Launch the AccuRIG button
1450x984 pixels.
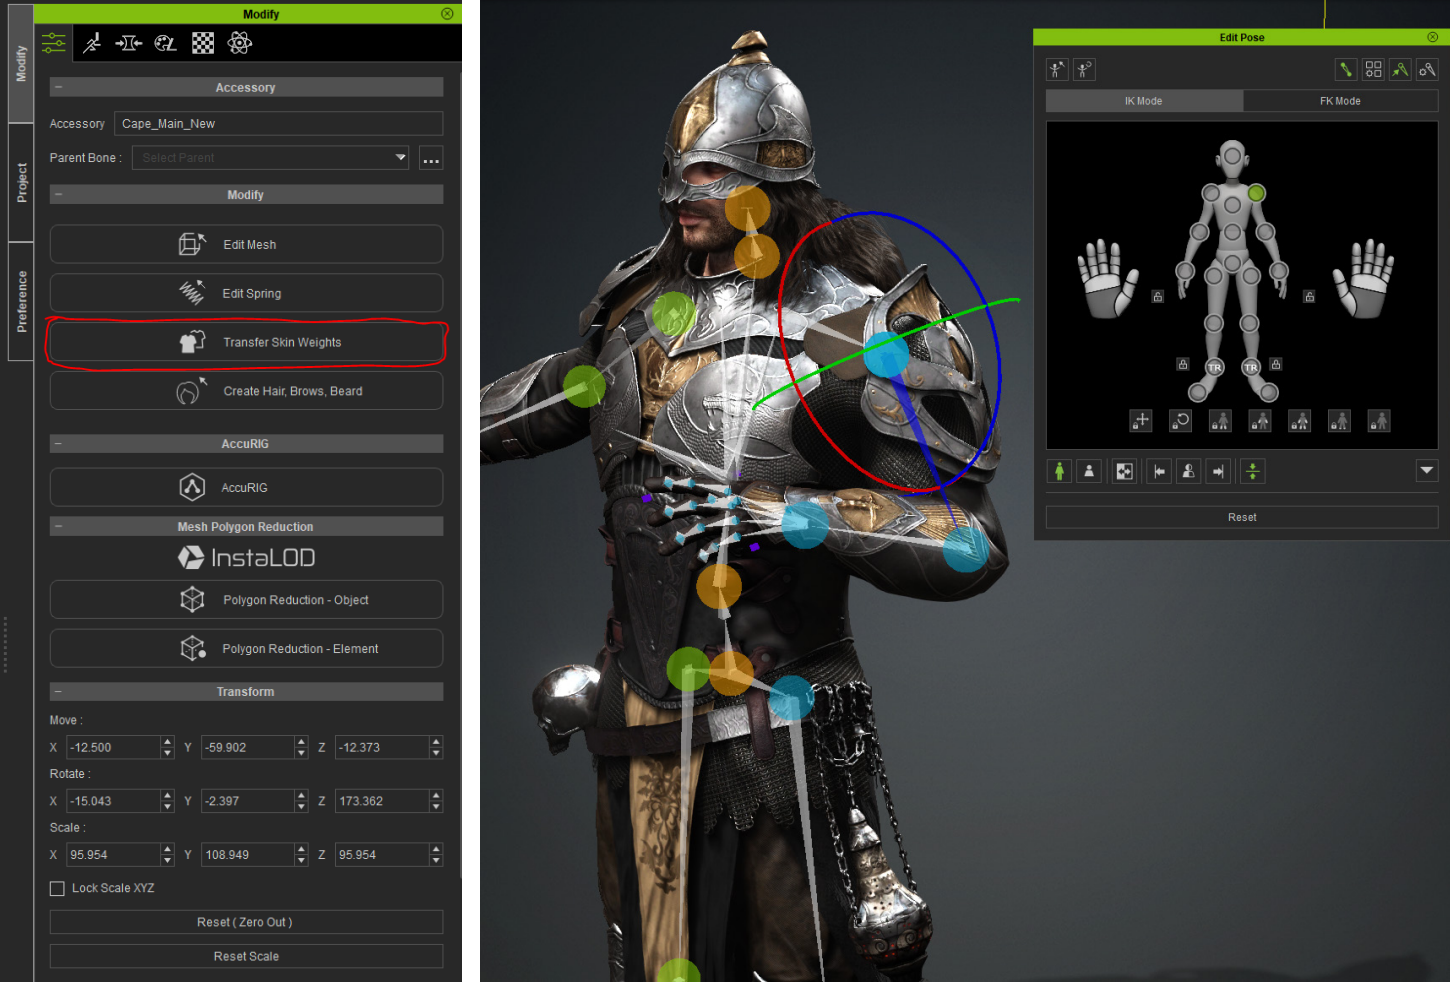(246, 488)
